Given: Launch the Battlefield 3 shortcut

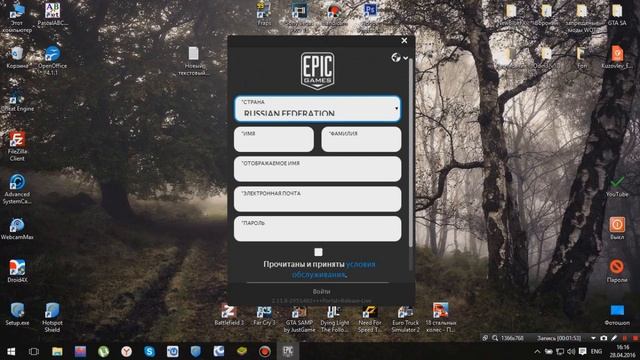Looking at the screenshot, I should (x=229, y=314).
